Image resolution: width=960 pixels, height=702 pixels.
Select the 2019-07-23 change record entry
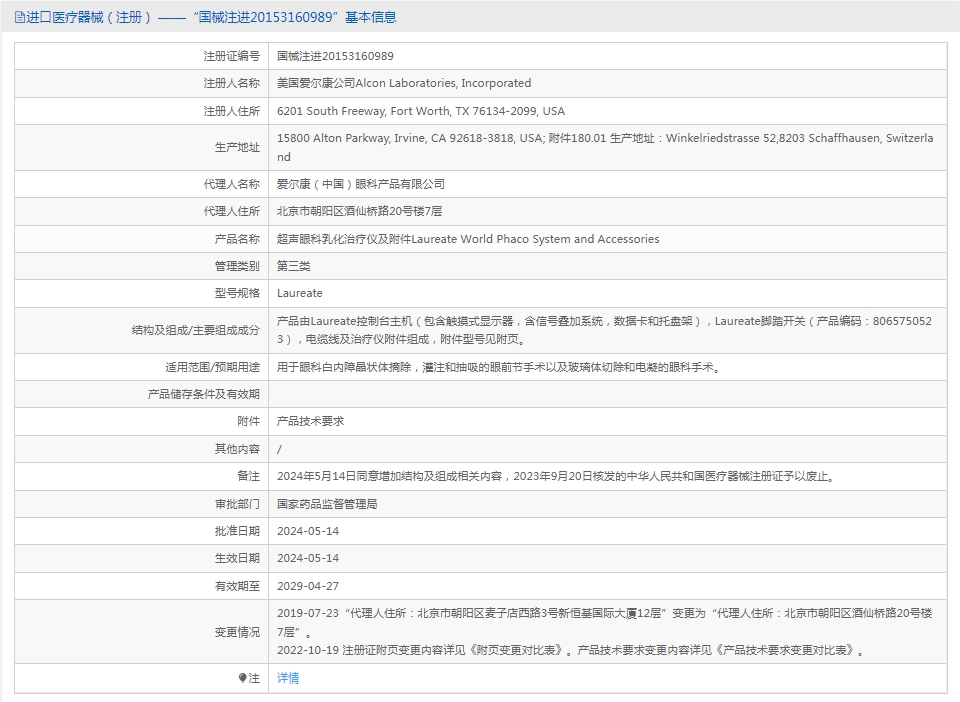click(x=604, y=622)
